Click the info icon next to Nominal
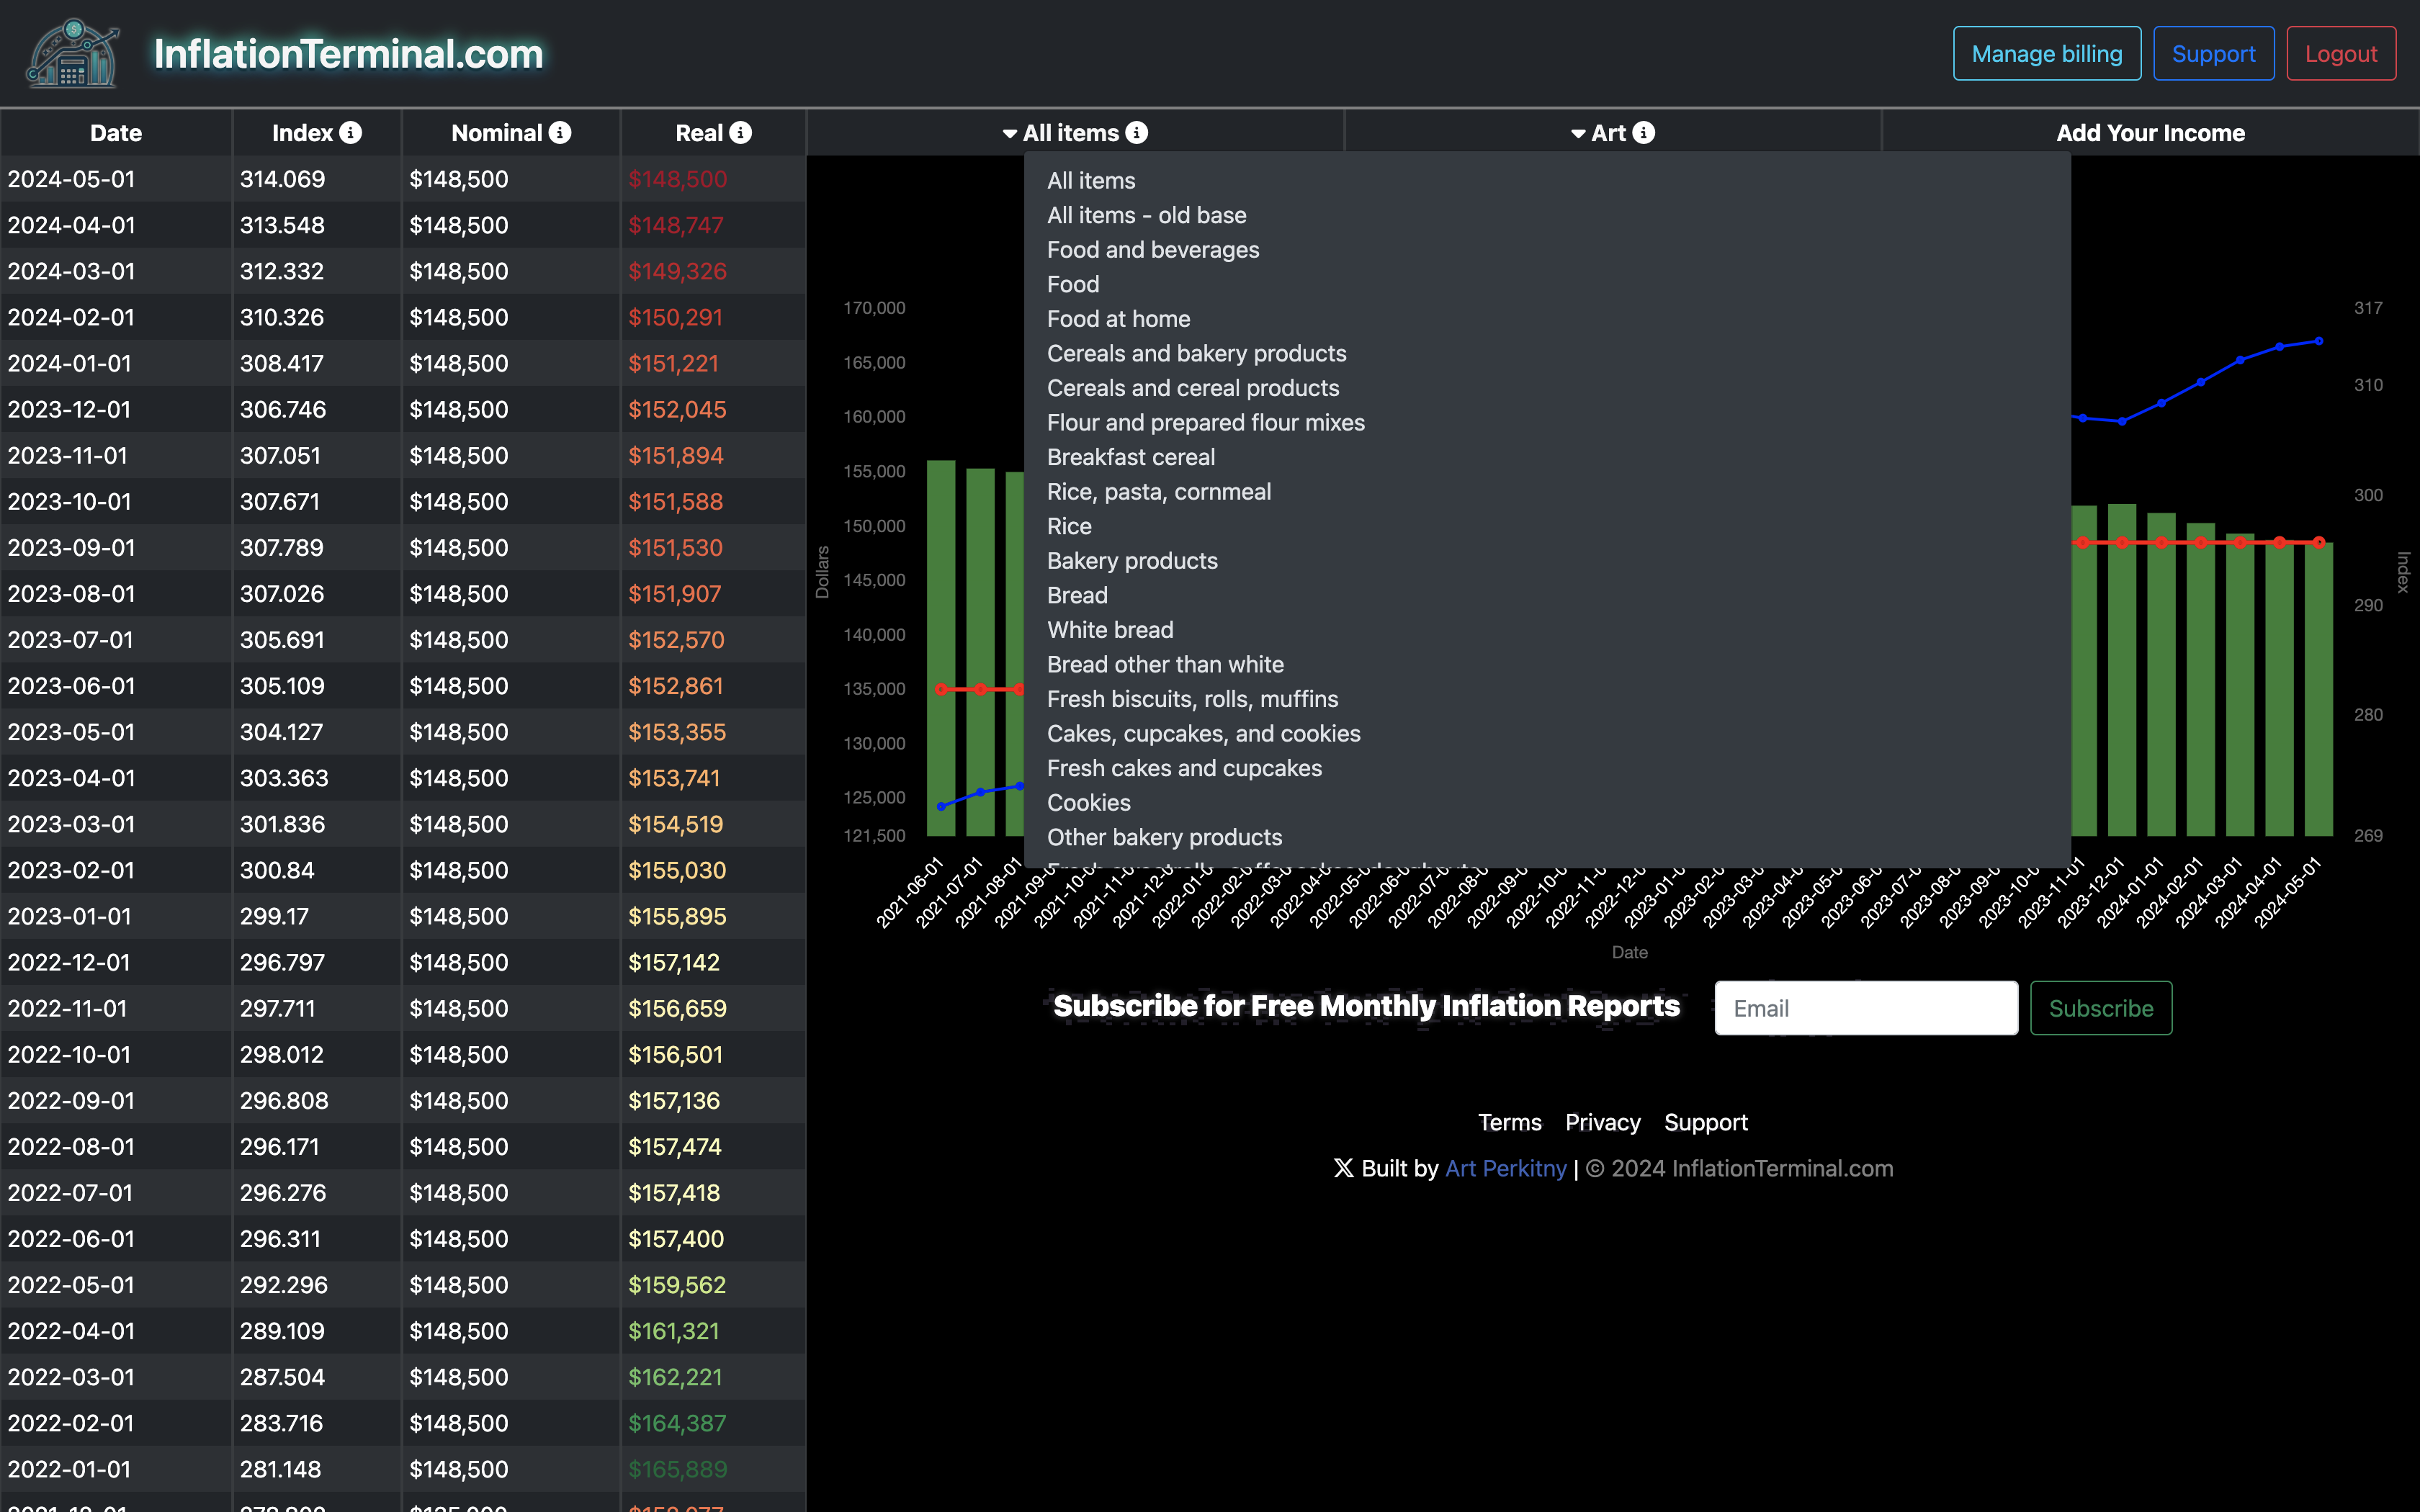The image size is (2420, 1512). pos(560,132)
